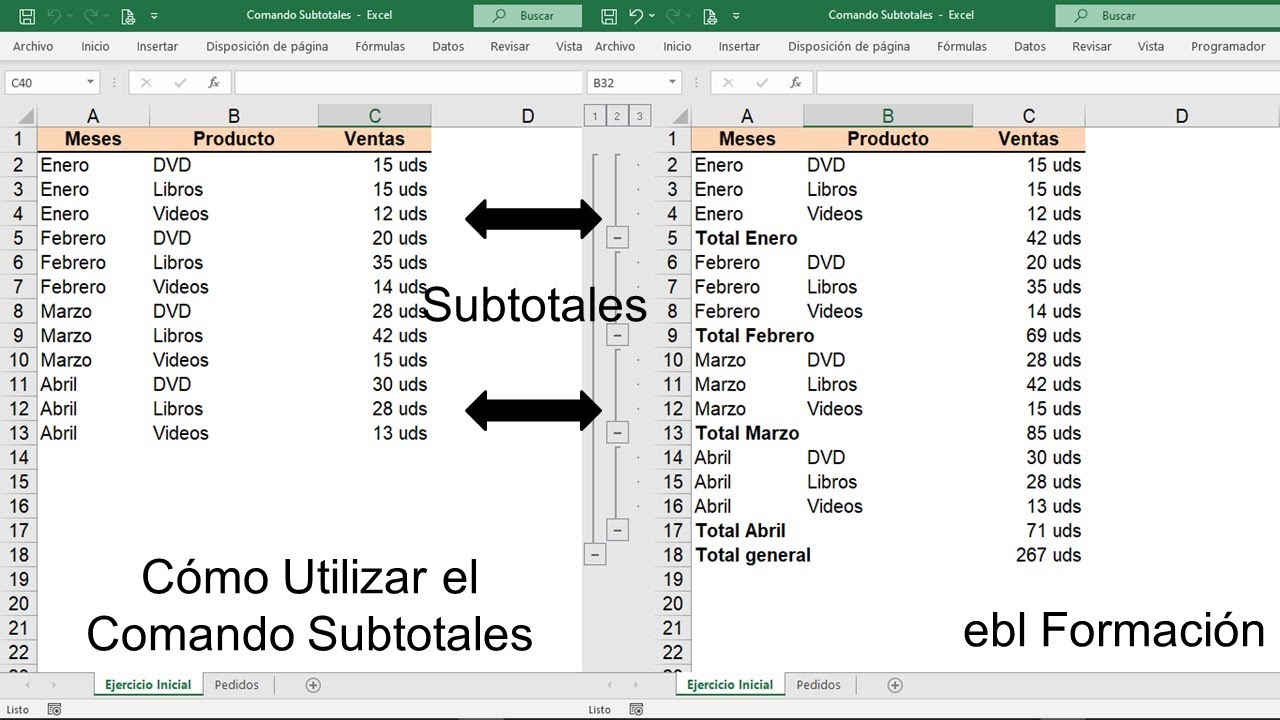This screenshot has width=1280, height=720.
Task: Add a new sheet in the right window
Action: point(895,685)
